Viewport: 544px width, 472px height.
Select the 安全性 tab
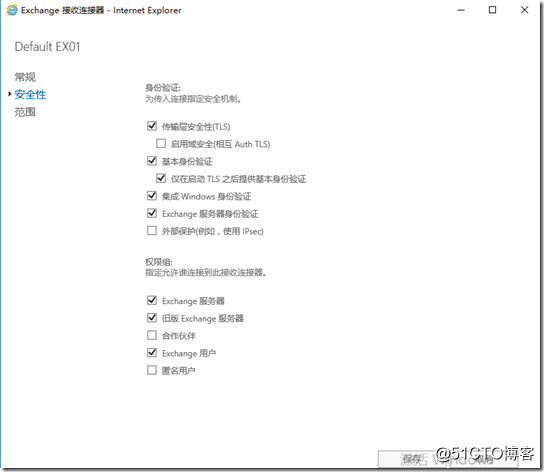(x=30, y=94)
